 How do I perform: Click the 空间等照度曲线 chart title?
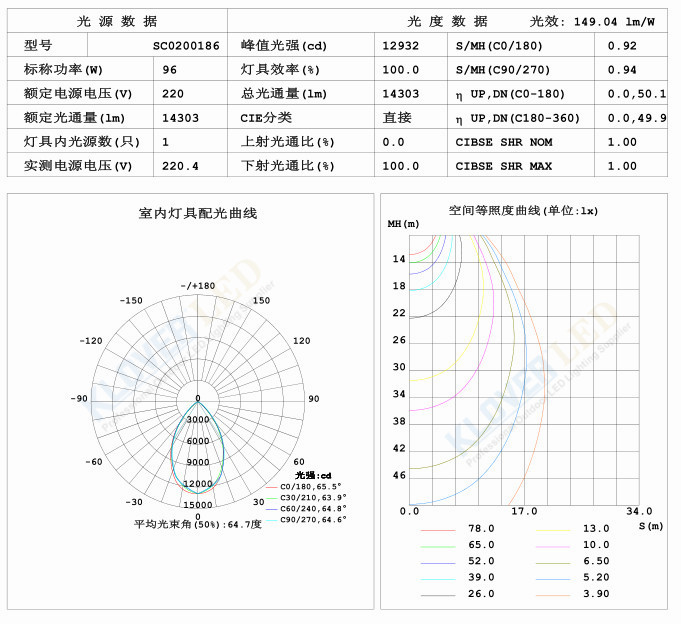523,211
